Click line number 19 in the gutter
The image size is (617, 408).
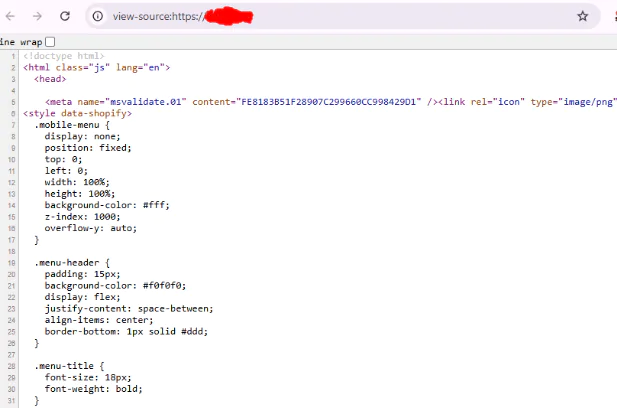(11, 263)
